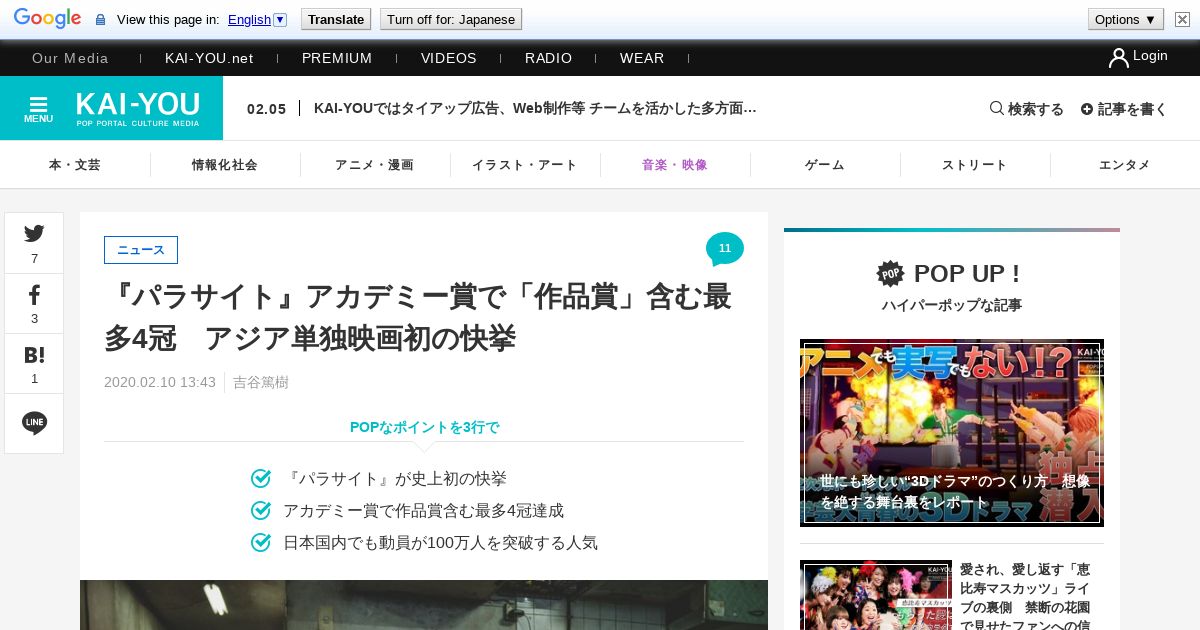Click the plus 記事を書く button

(1124, 108)
